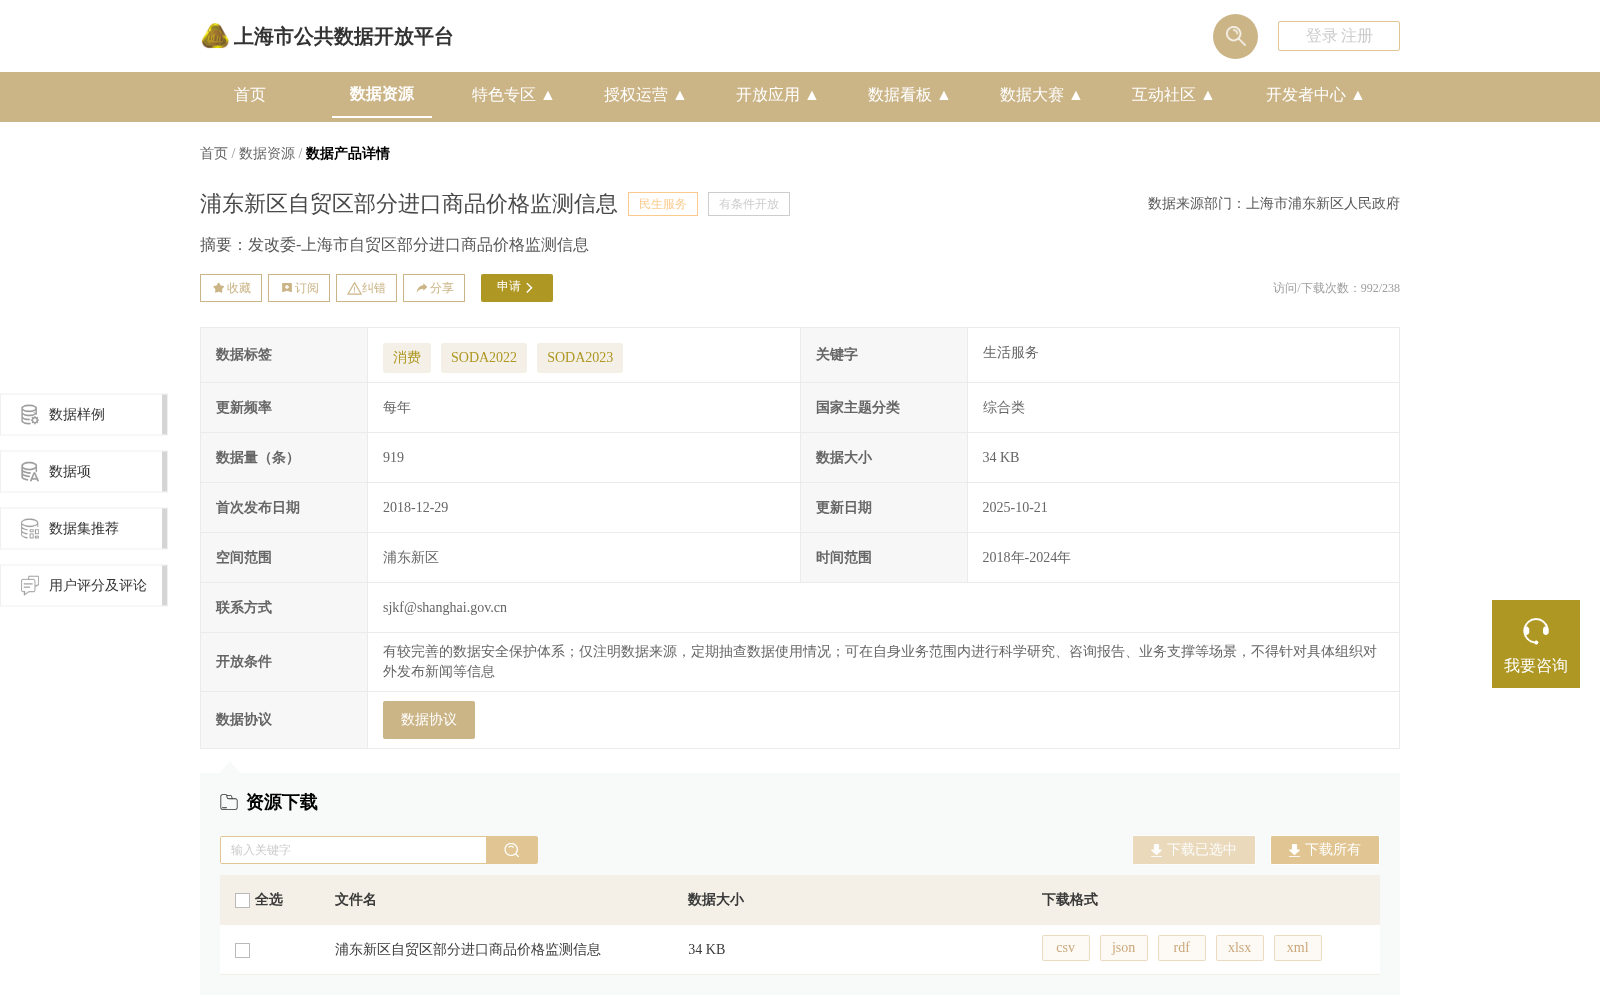The image size is (1600, 1000).
Task: Download file in rdf format
Action: click(x=1182, y=948)
